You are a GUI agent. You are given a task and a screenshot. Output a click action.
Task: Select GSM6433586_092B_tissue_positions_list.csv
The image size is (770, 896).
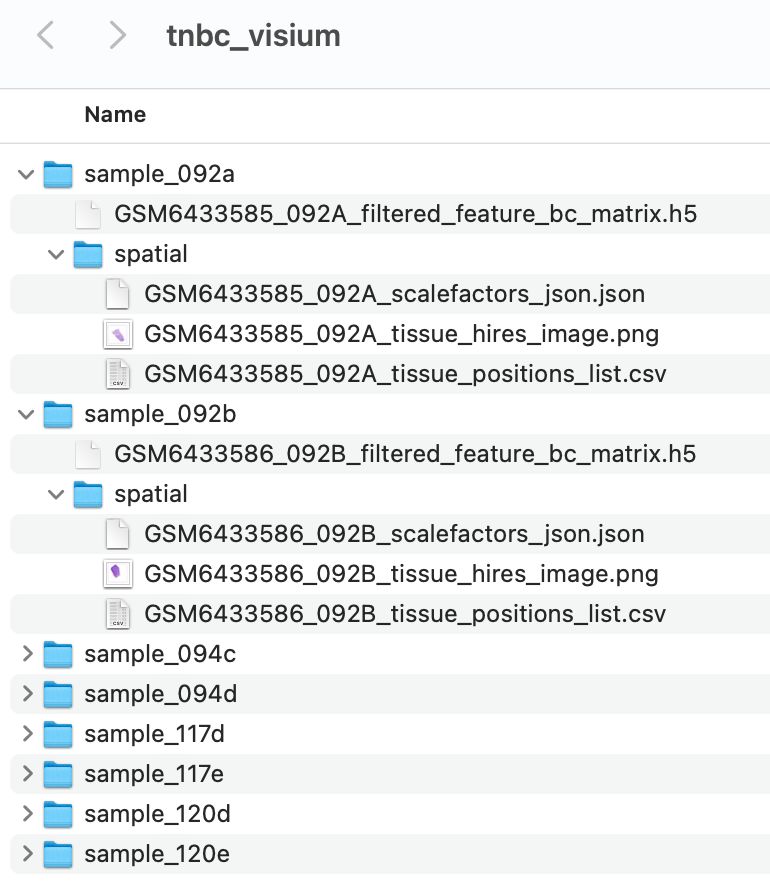click(x=405, y=614)
